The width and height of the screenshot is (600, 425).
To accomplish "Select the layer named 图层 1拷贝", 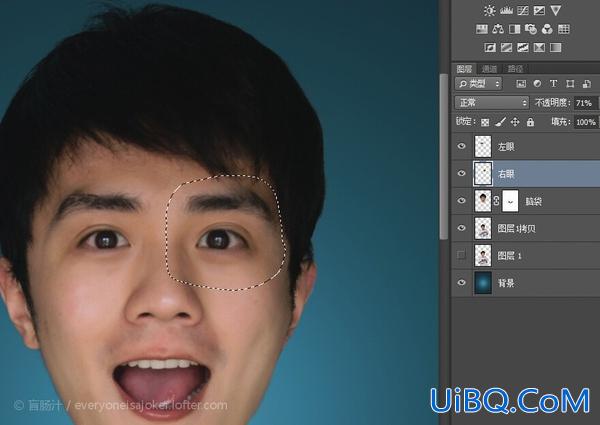I will 517,229.
